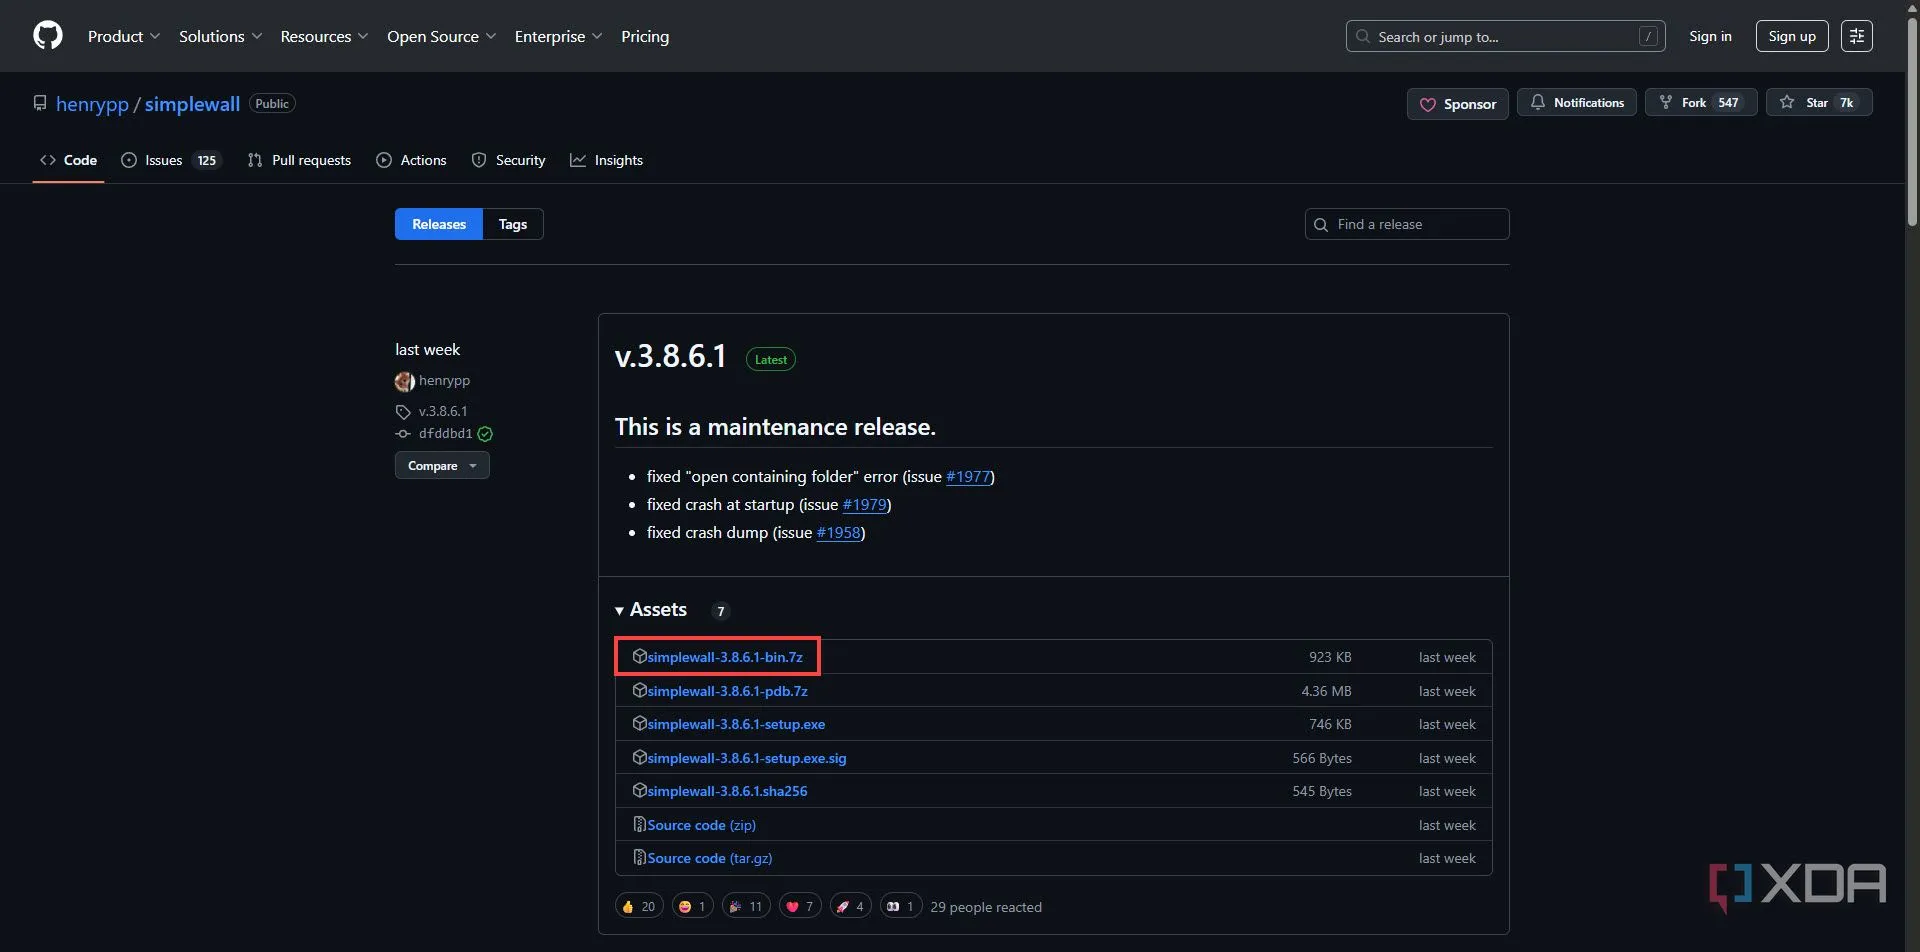This screenshot has height=952, width=1920.
Task: Download simplewall-3.8.6.1.sha256
Action: (727, 791)
